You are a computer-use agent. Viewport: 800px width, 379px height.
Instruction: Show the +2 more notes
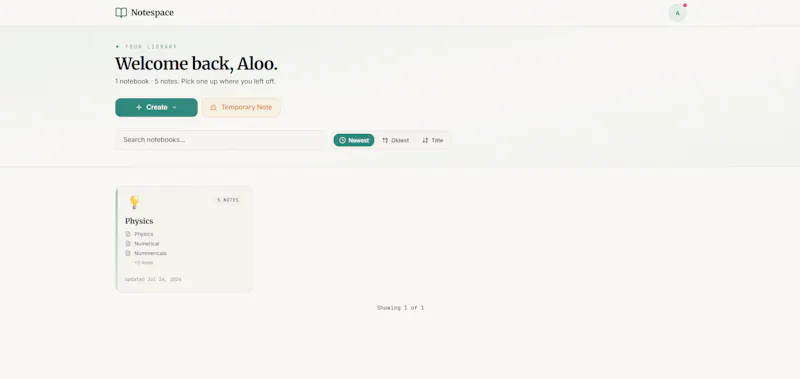pyautogui.click(x=143, y=263)
